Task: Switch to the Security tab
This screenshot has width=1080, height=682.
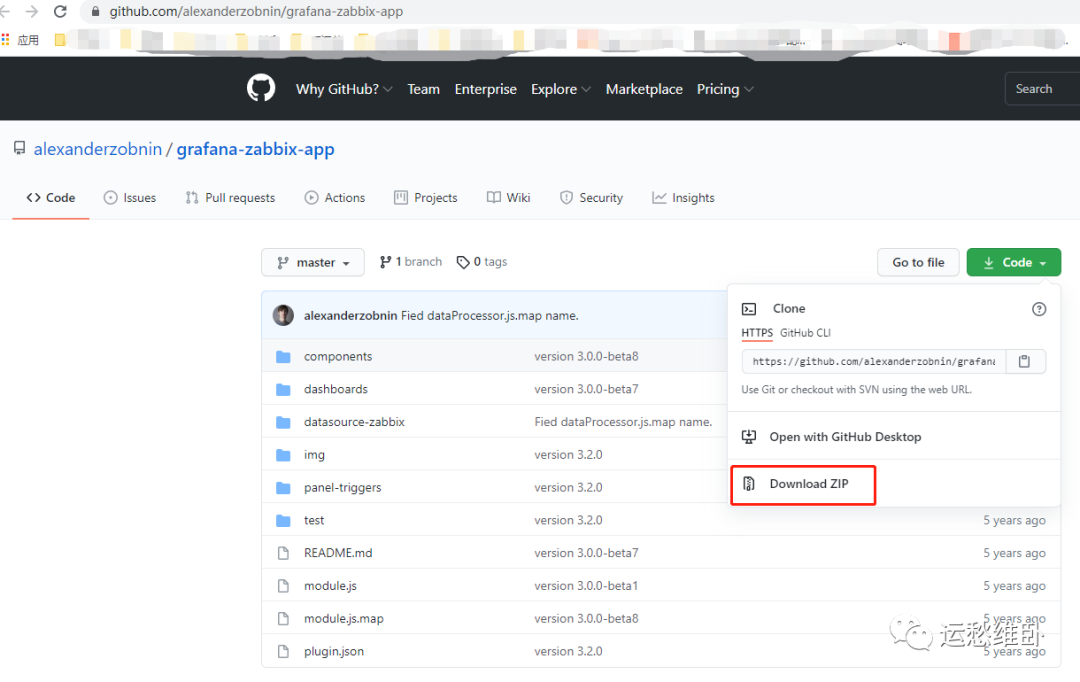Action: [592, 198]
